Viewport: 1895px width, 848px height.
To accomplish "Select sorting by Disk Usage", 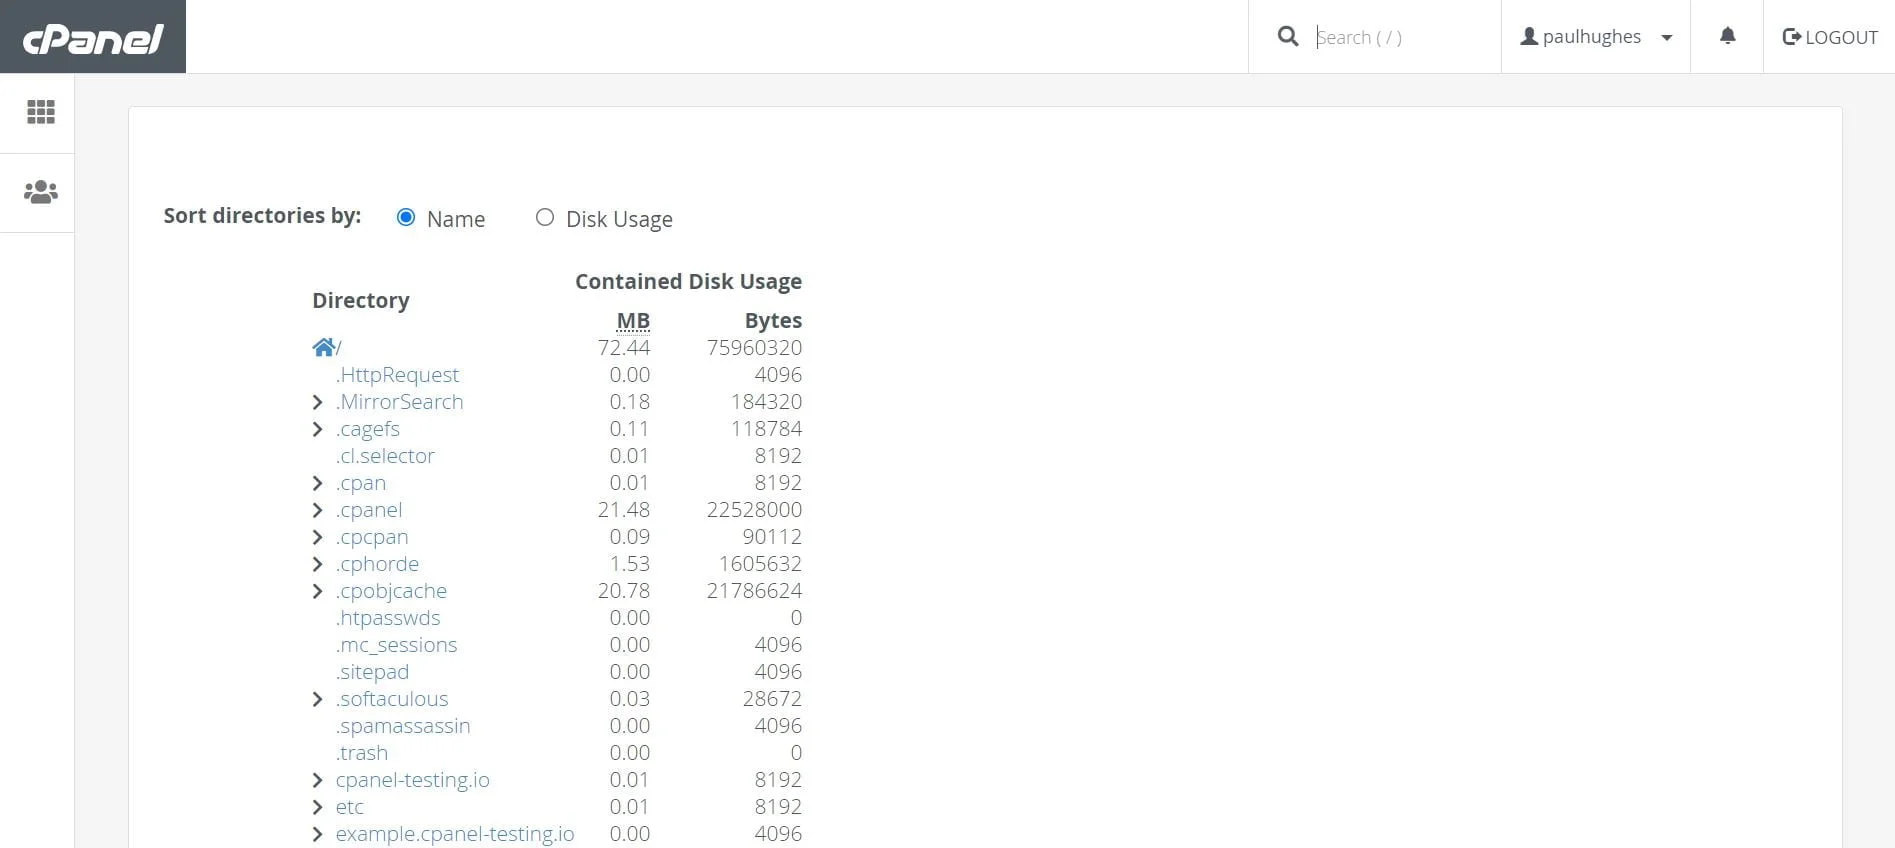I will pos(545,217).
